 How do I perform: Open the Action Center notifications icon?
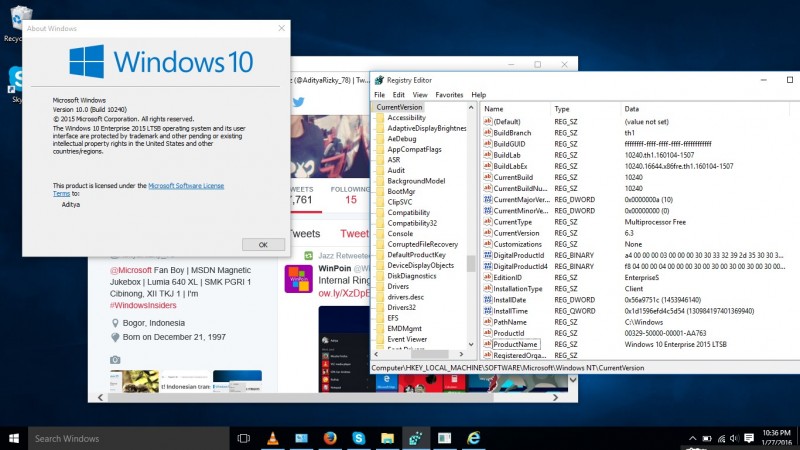(x=749, y=438)
